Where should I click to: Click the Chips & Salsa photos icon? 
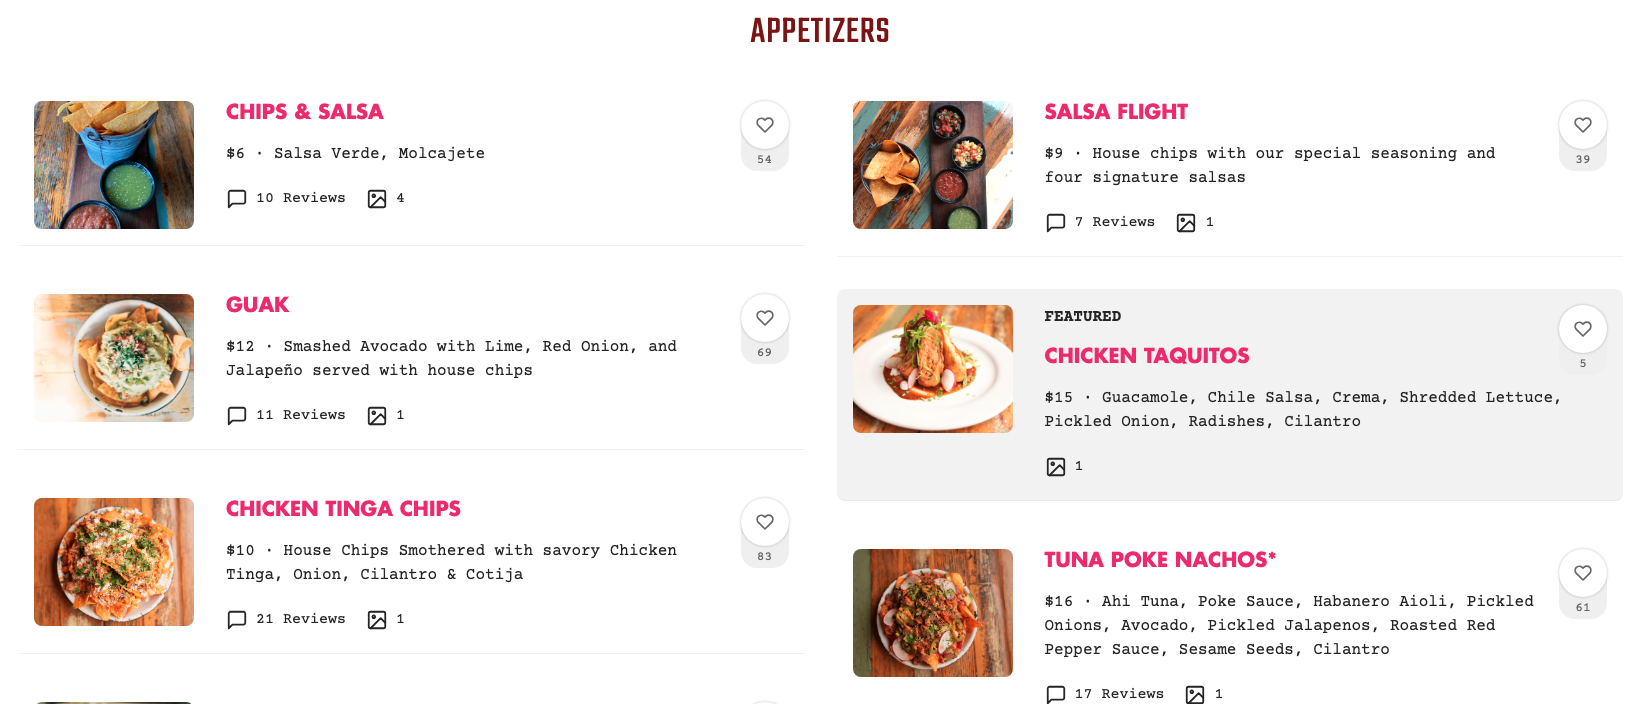pos(377,199)
